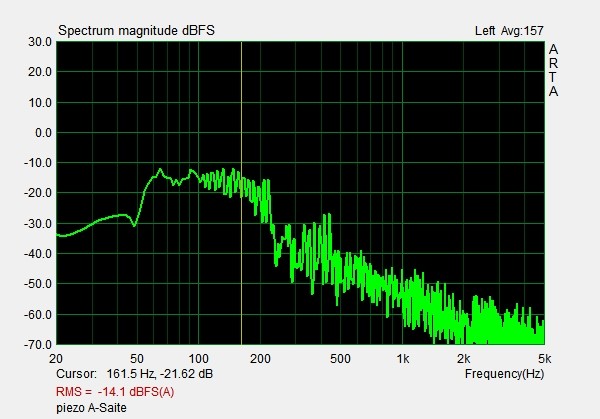The image size is (600, 419).
Task: Click the 0.0 y-axis label
Action: point(43,133)
